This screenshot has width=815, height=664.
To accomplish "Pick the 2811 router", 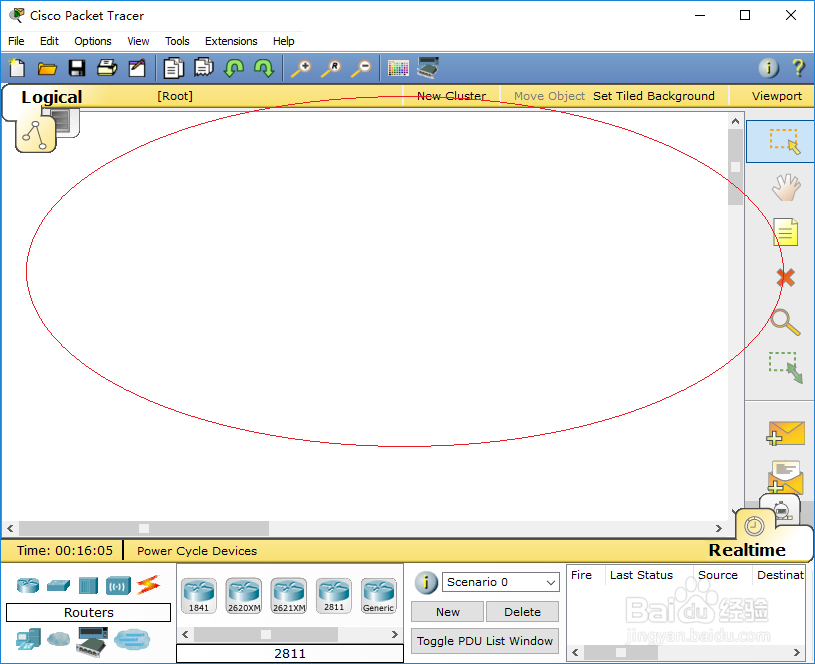I will (334, 595).
